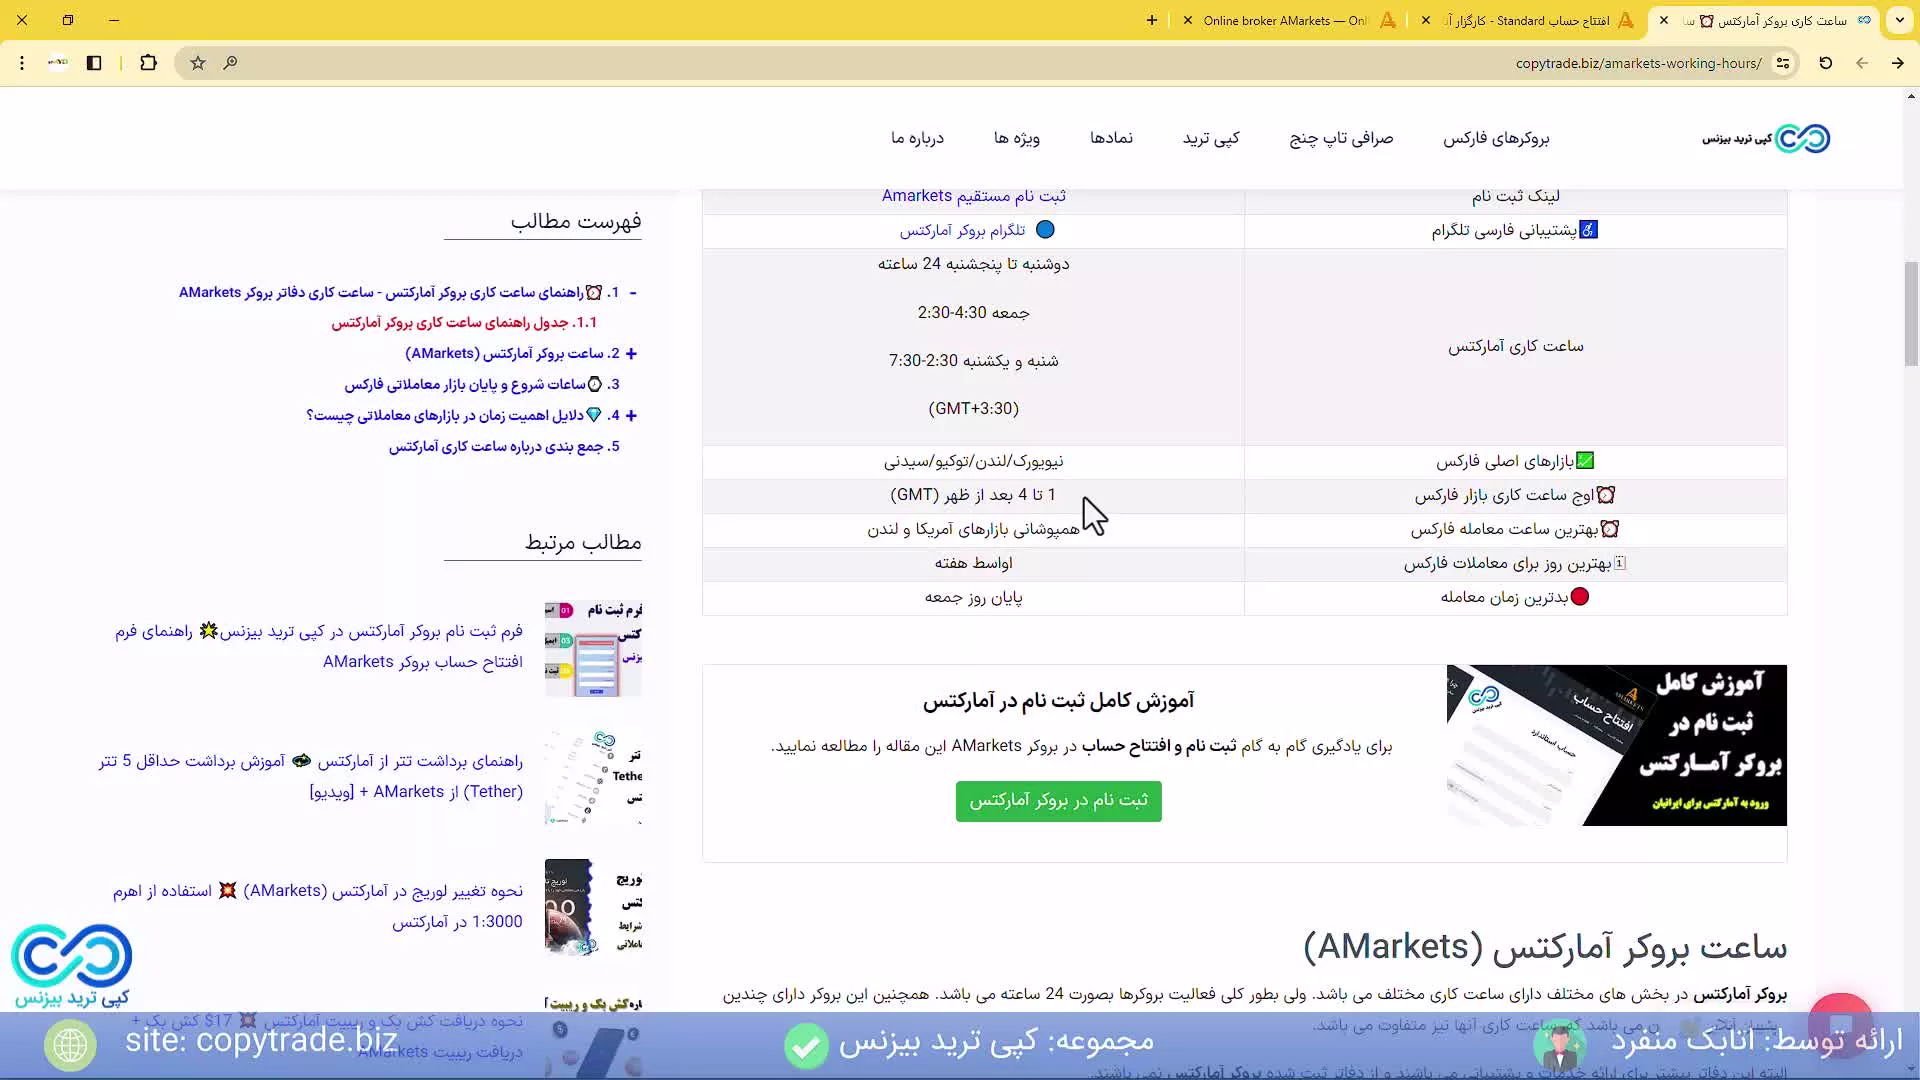Open the ثبت نام مستقیم Amarkets link
This screenshot has height=1080, width=1920.
[973, 196]
